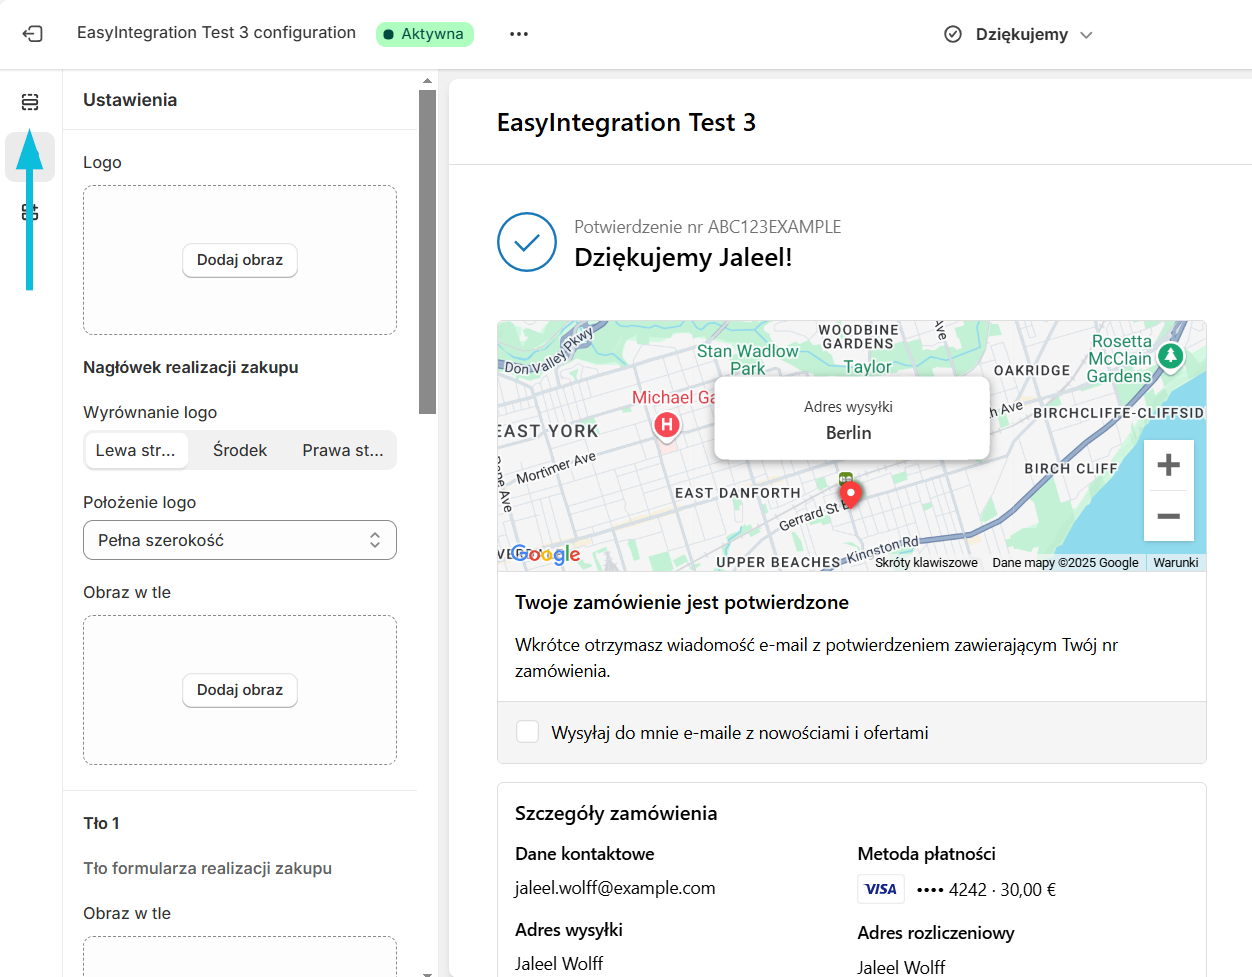Click Potwierdzenie nr ABC123EXAMPLE text
Viewport: 1252px width, 977px height.
707,227
